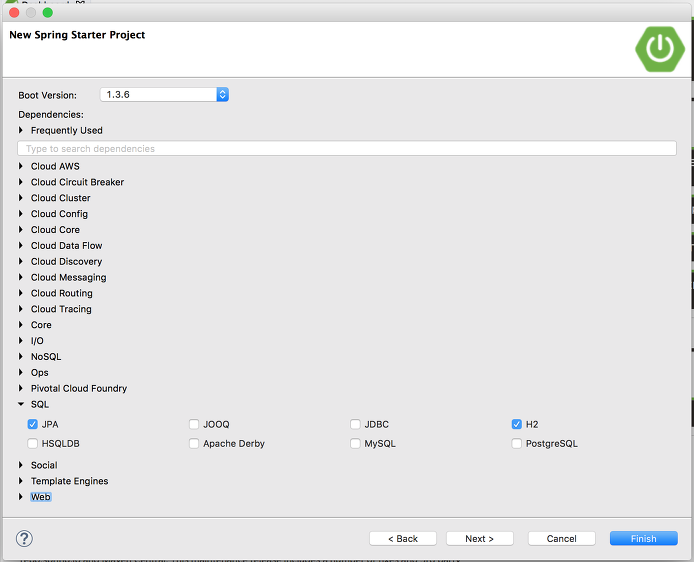694x562 pixels.
Task: Uncheck the H2 database checkbox
Action: [x=517, y=424]
